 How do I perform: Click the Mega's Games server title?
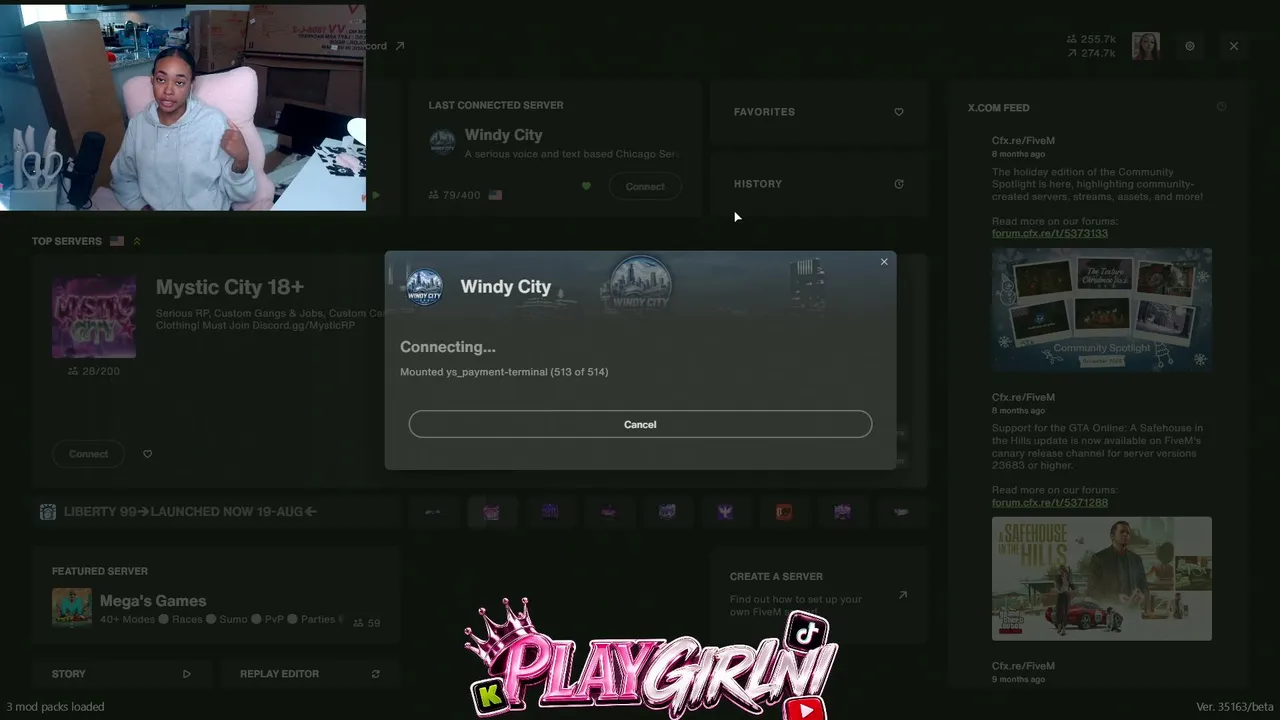click(x=153, y=601)
